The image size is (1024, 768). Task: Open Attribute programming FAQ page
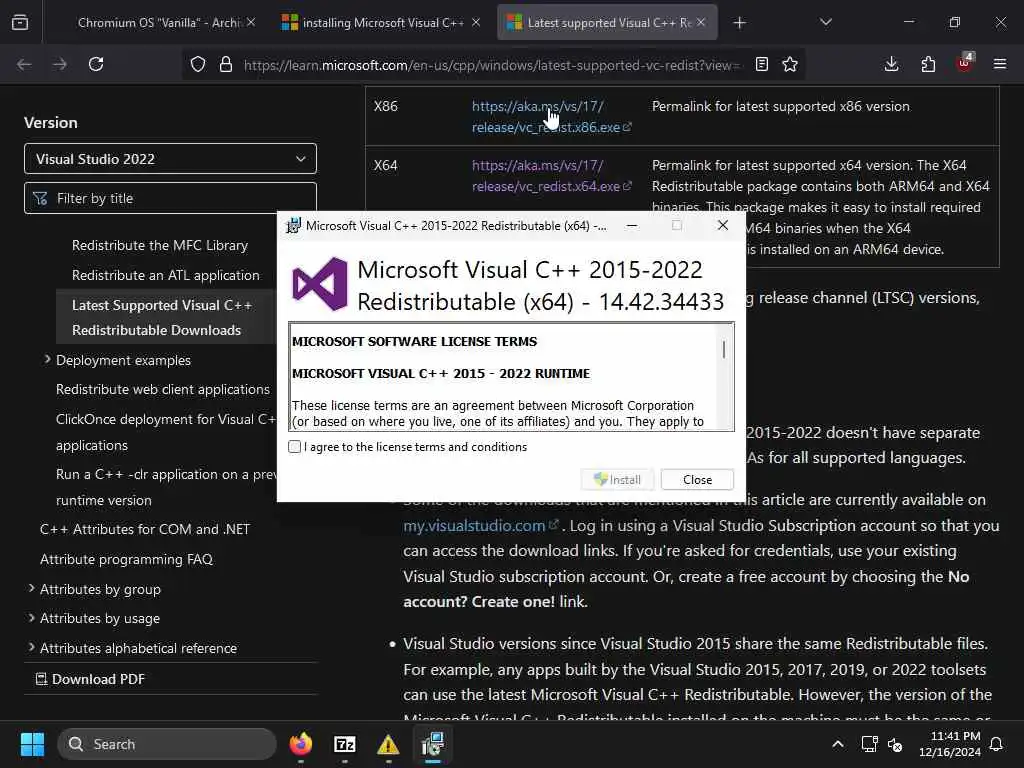(x=127, y=560)
